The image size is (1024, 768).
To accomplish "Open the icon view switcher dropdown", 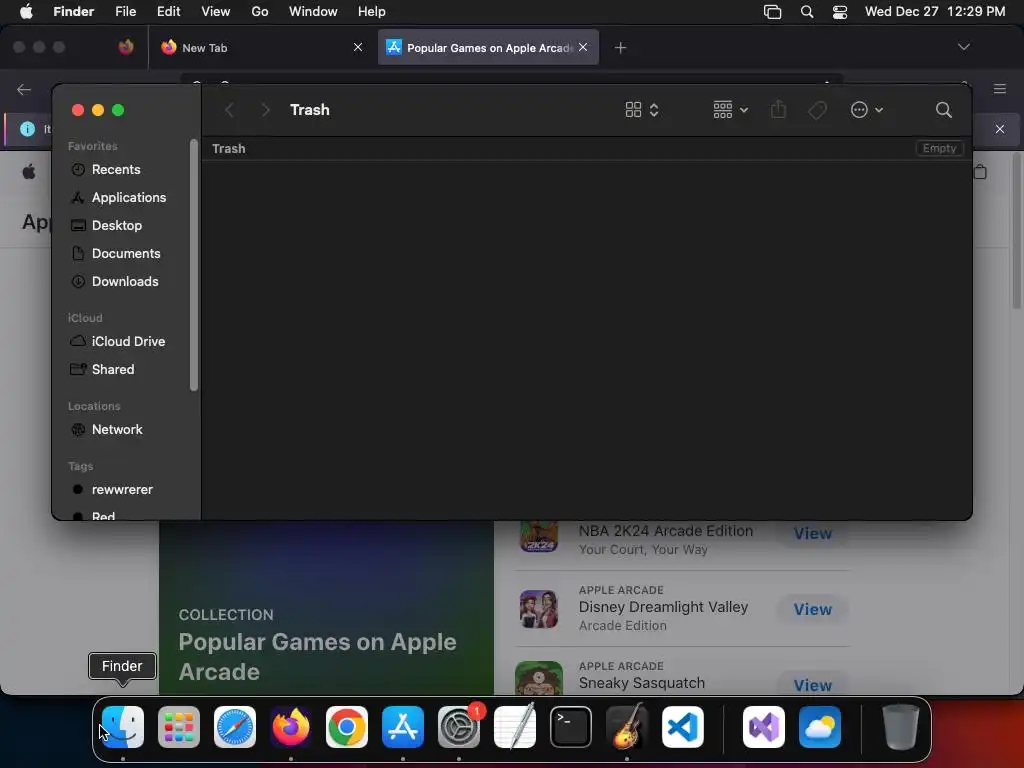I will coord(642,110).
